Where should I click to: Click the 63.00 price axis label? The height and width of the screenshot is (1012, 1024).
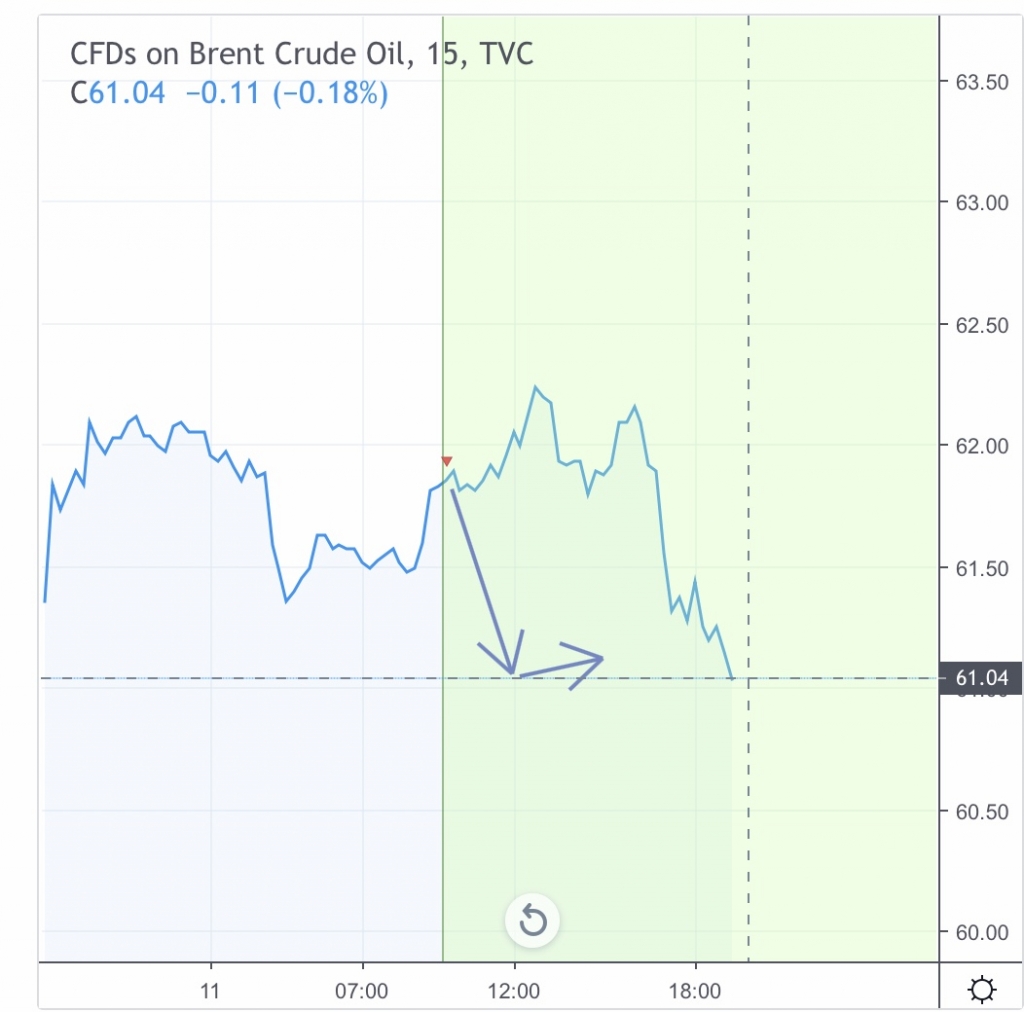click(x=981, y=203)
